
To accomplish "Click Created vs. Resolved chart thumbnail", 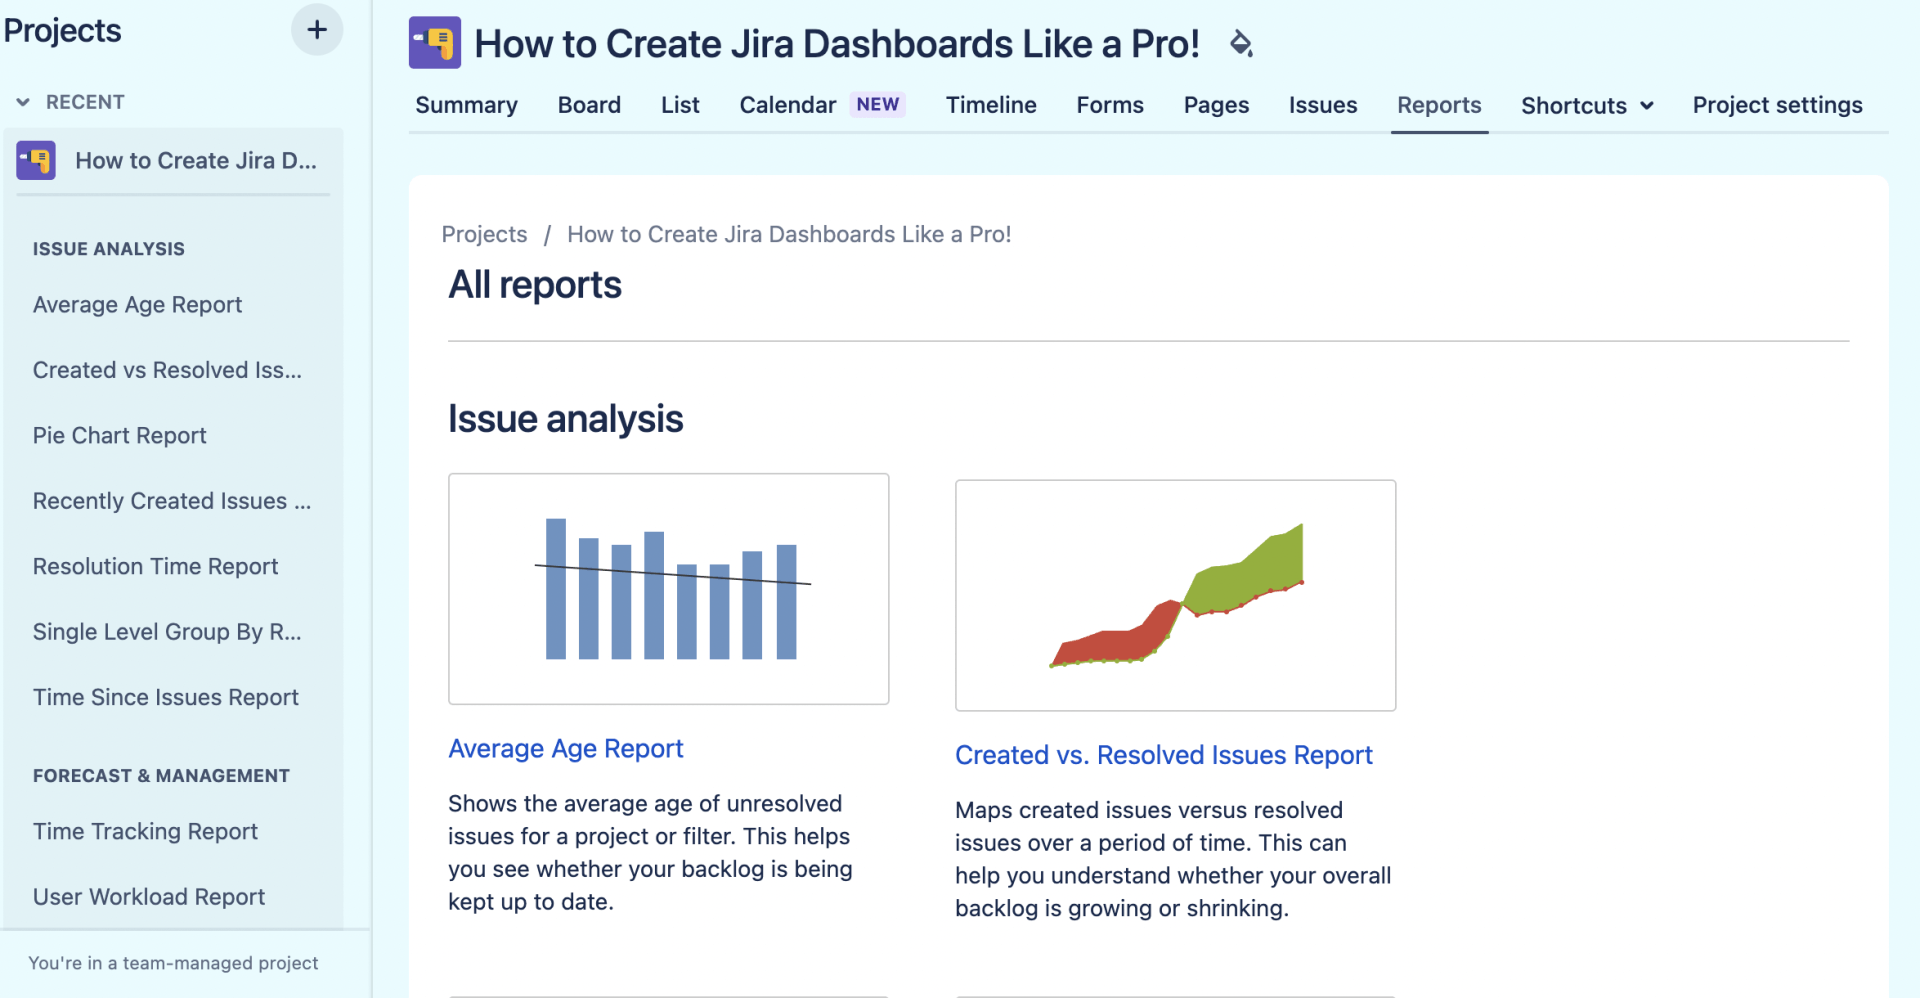I will click(x=1175, y=595).
